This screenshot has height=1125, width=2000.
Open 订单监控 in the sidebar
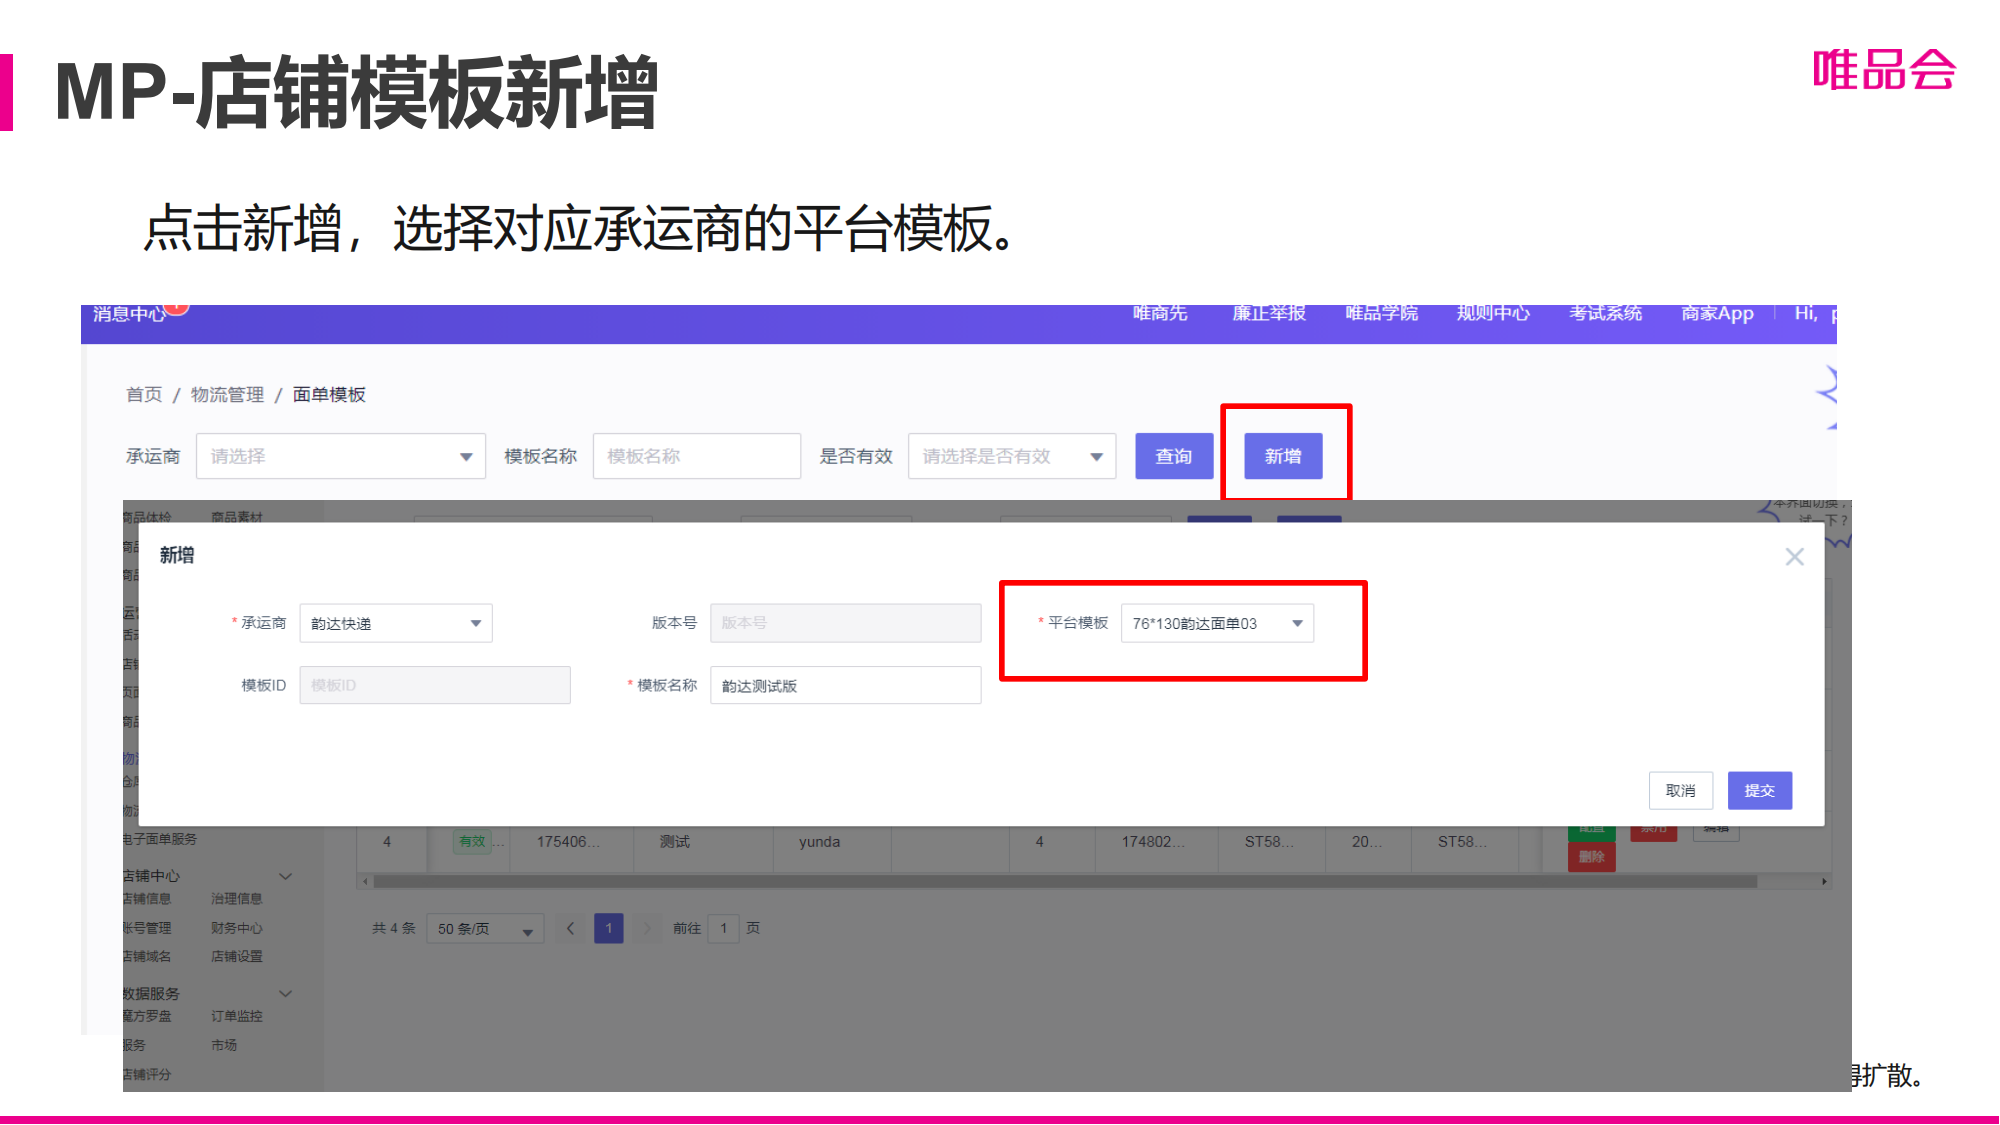[237, 1016]
